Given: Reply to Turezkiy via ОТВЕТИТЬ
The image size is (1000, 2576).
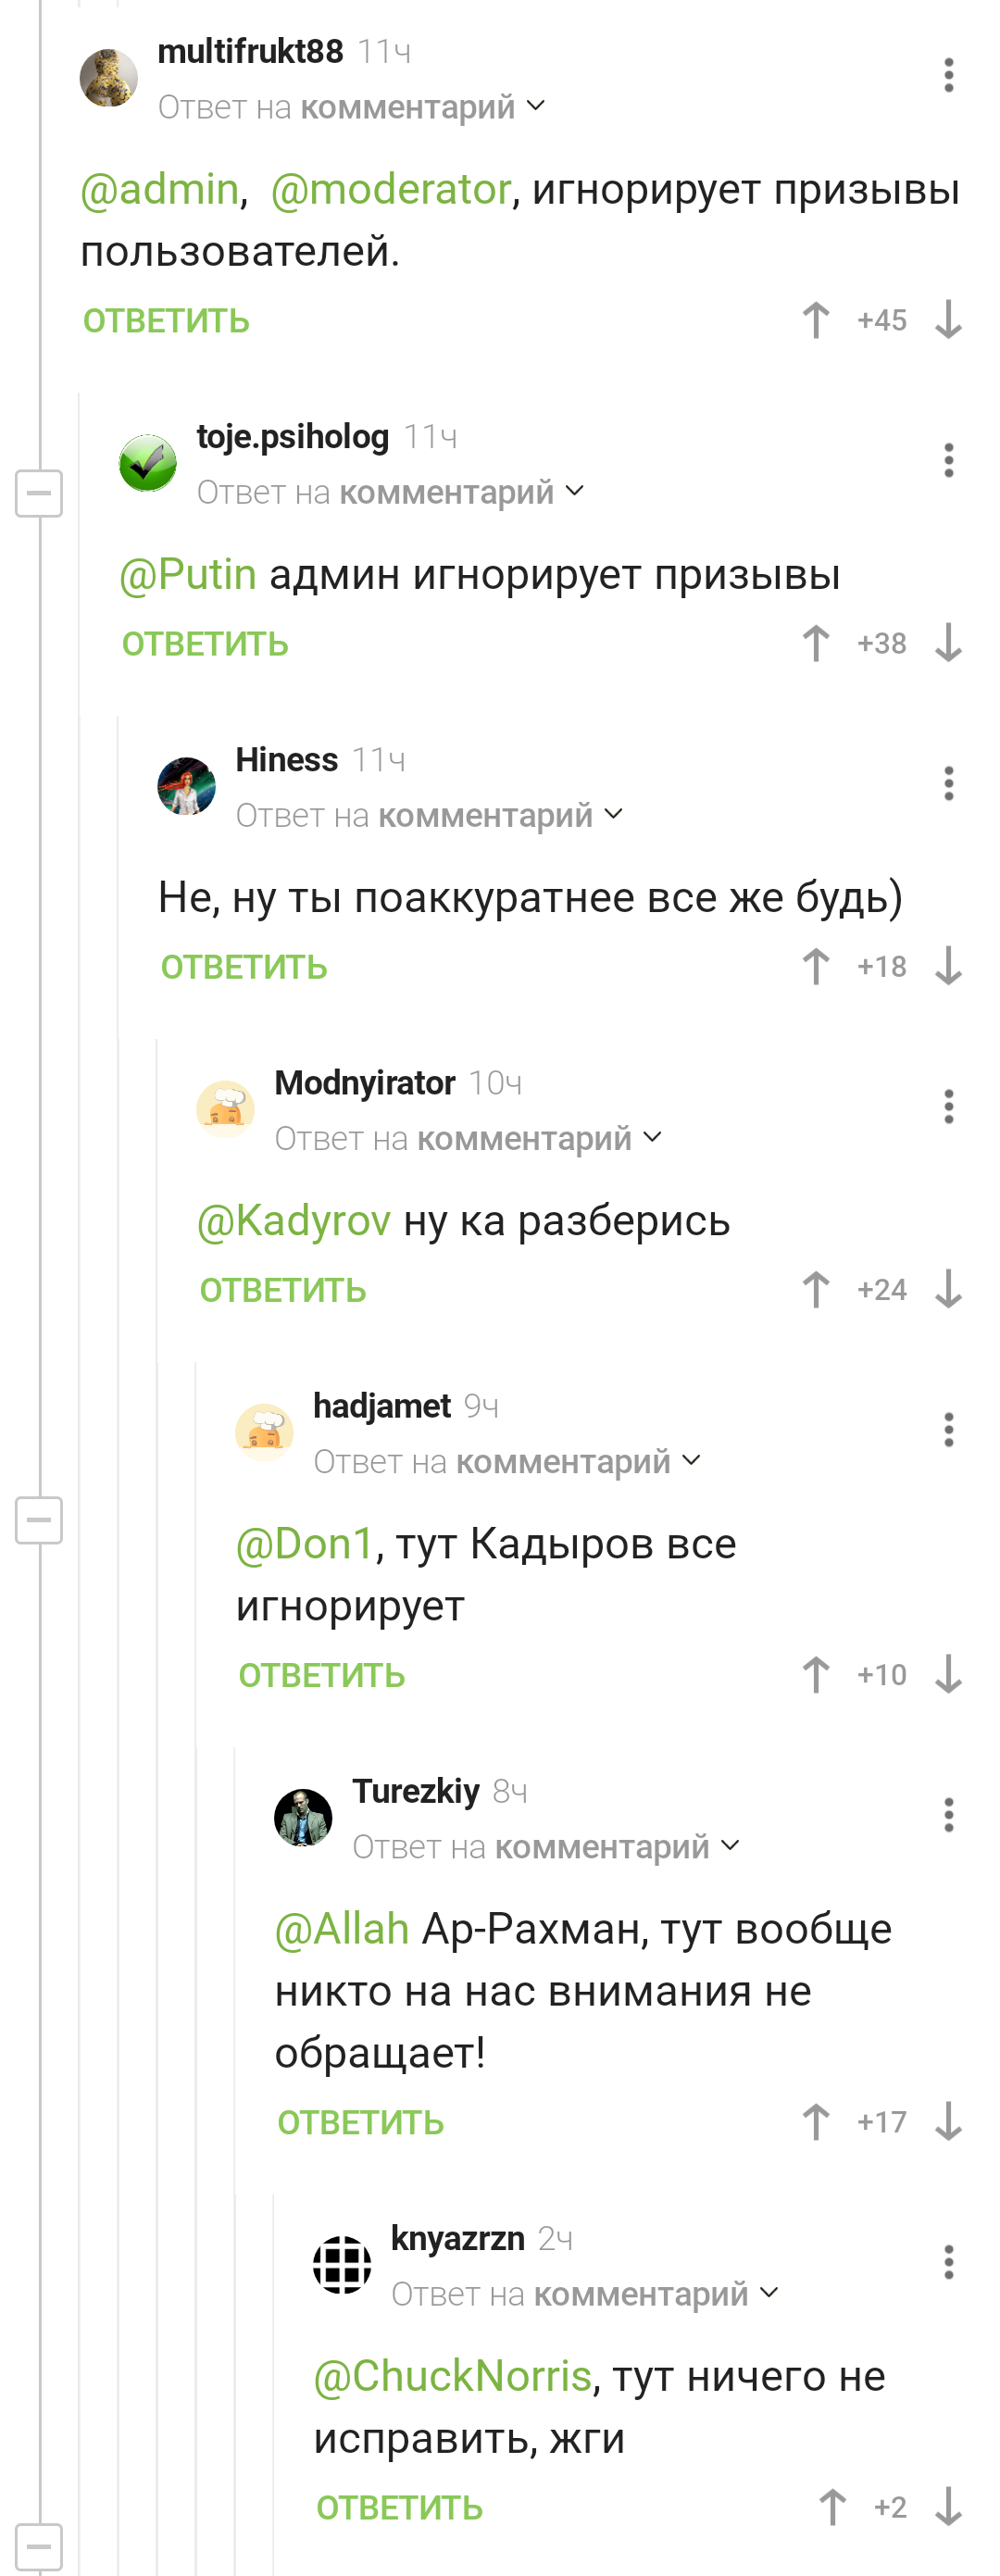Looking at the screenshot, I should [361, 2122].
